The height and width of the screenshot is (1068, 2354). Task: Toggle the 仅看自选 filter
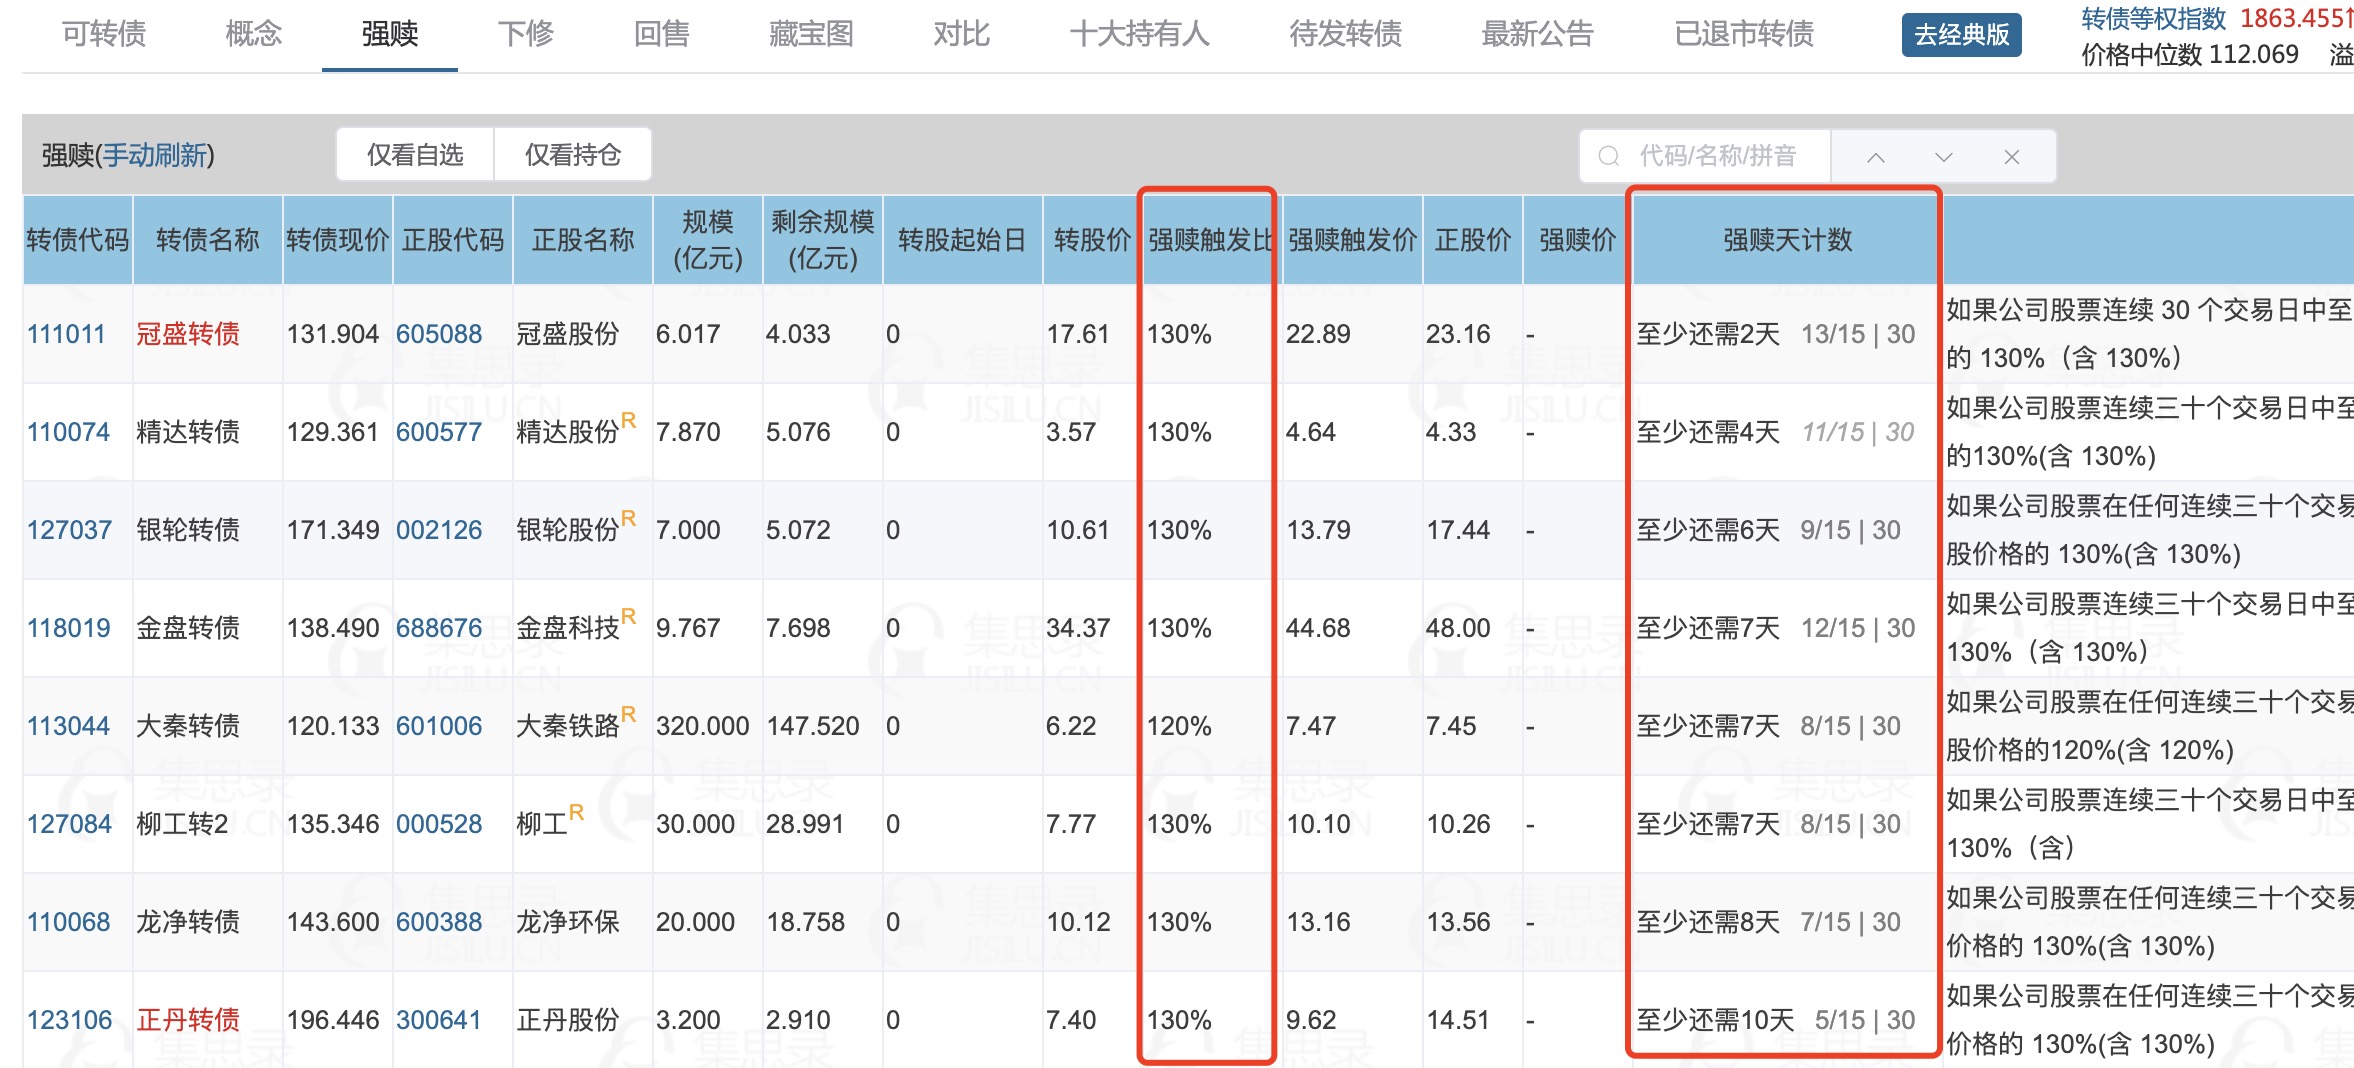click(x=415, y=155)
